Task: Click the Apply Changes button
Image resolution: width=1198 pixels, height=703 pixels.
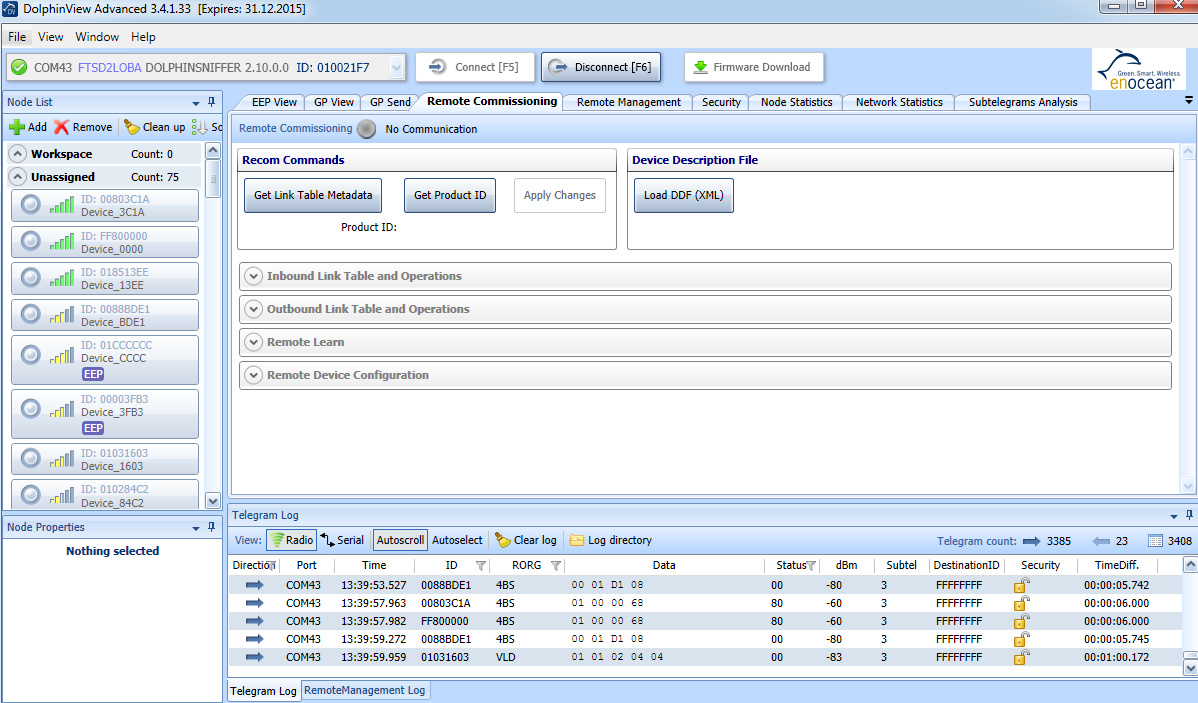Action: click(560, 196)
